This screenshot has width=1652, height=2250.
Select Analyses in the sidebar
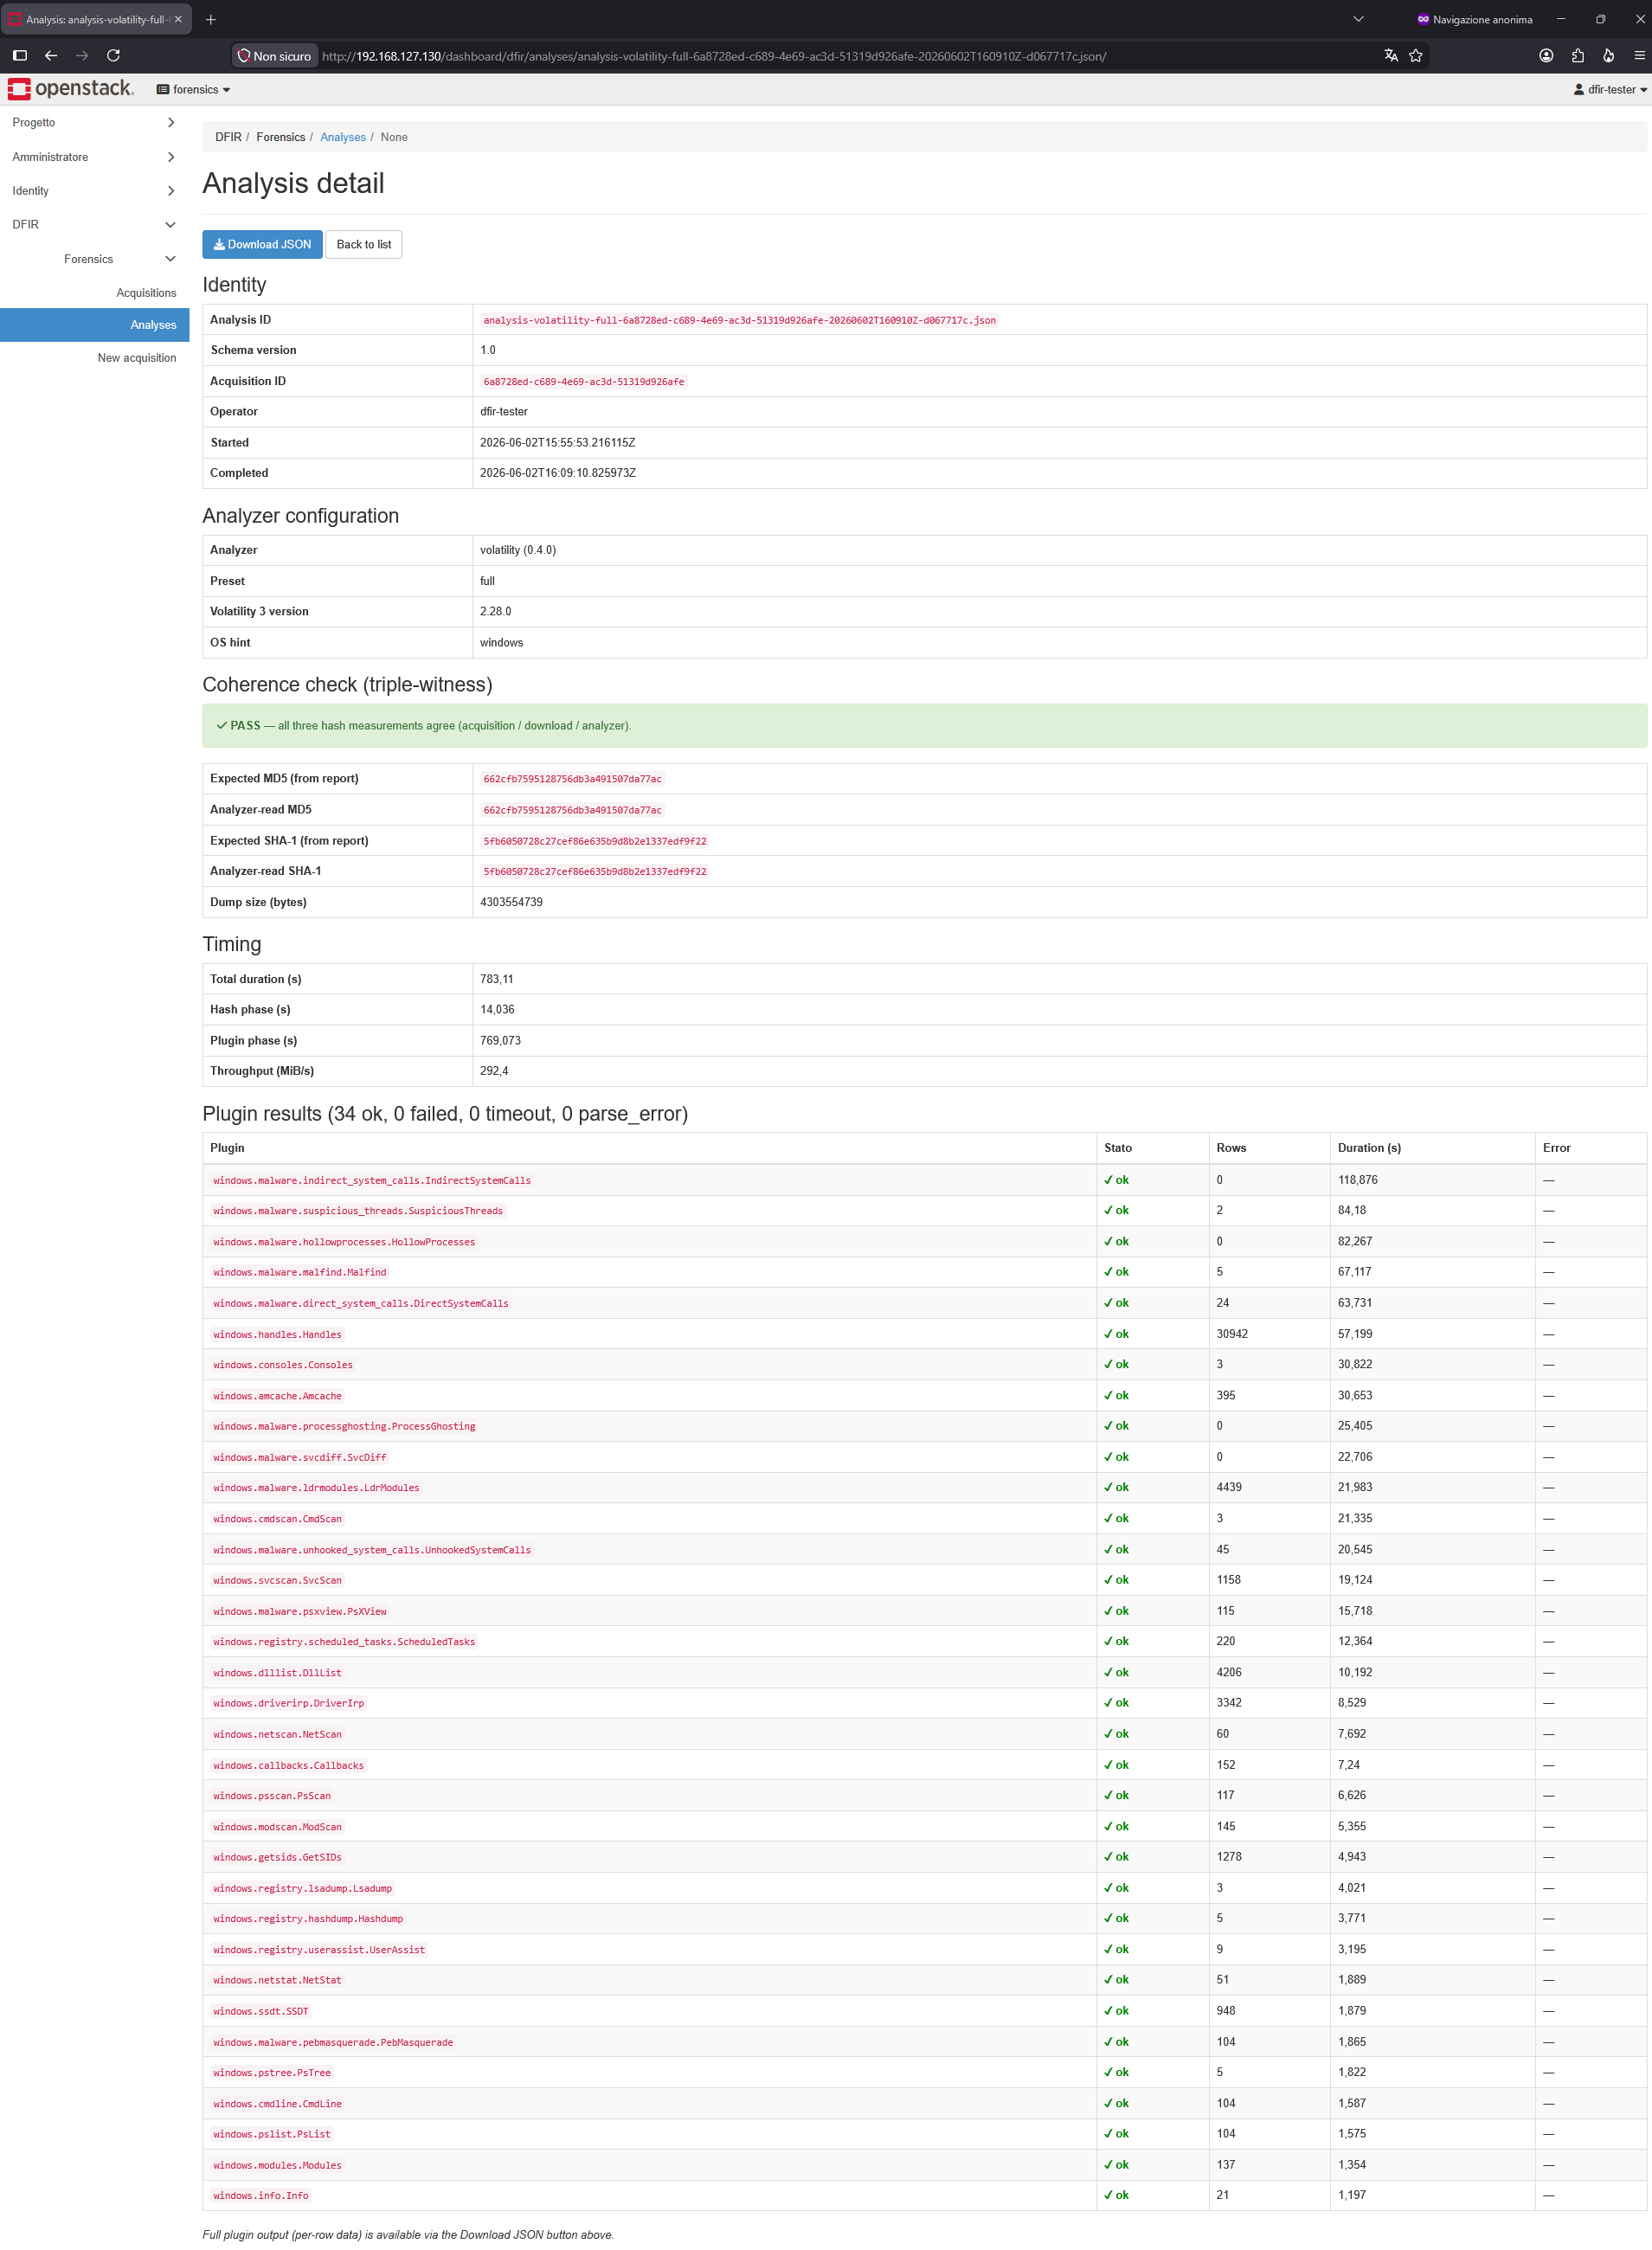pyautogui.click(x=94, y=325)
